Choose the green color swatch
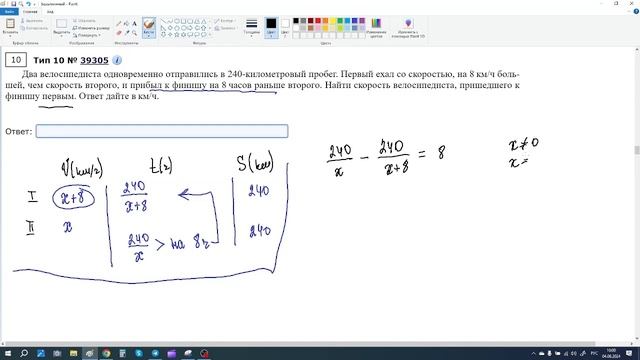Image resolution: width=640 pixels, height=360 pixels. [x=340, y=21]
